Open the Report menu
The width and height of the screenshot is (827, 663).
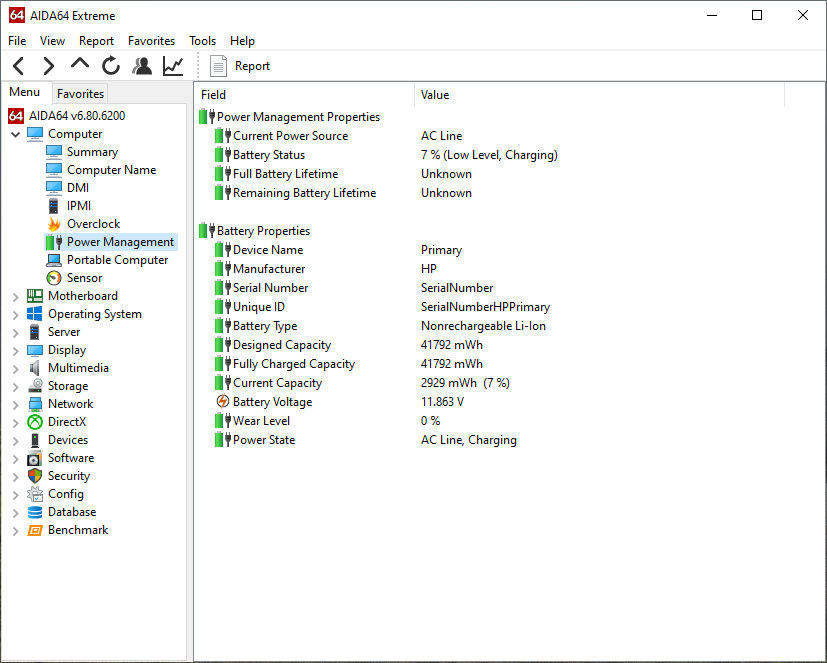pyautogui.click(x=97, y=41)
